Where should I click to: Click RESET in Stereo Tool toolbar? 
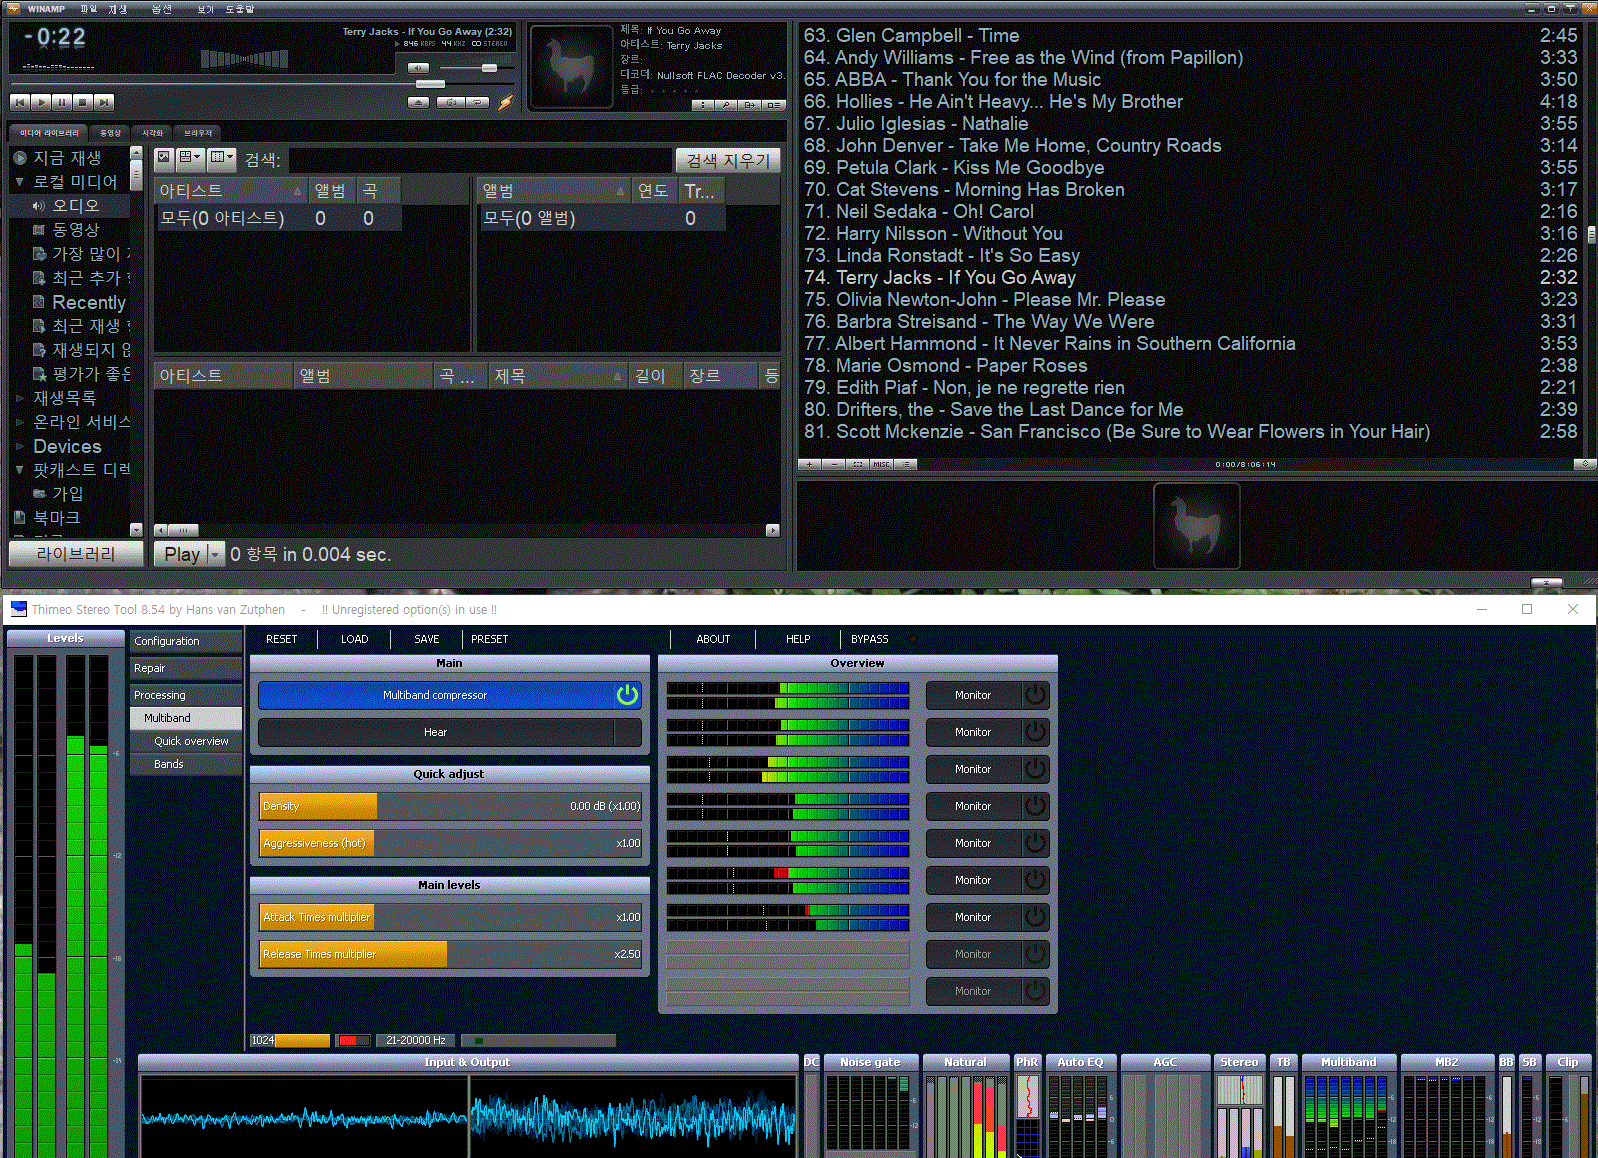click(282, 639)
